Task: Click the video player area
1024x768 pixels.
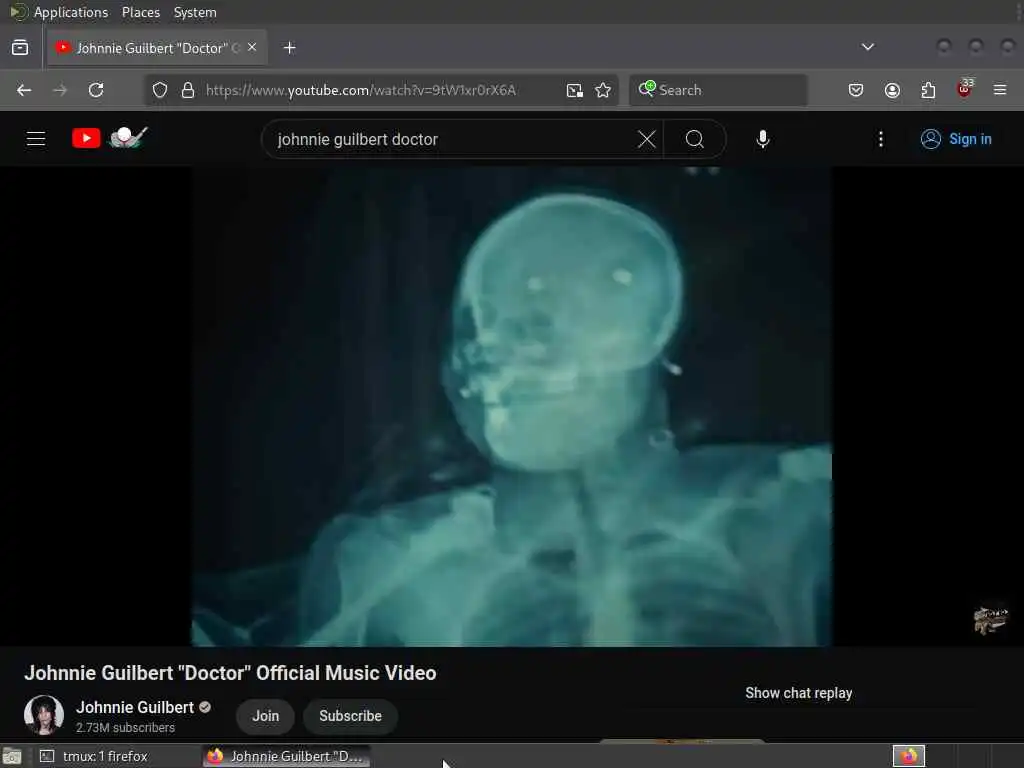Action: click(x=512, y=406)
